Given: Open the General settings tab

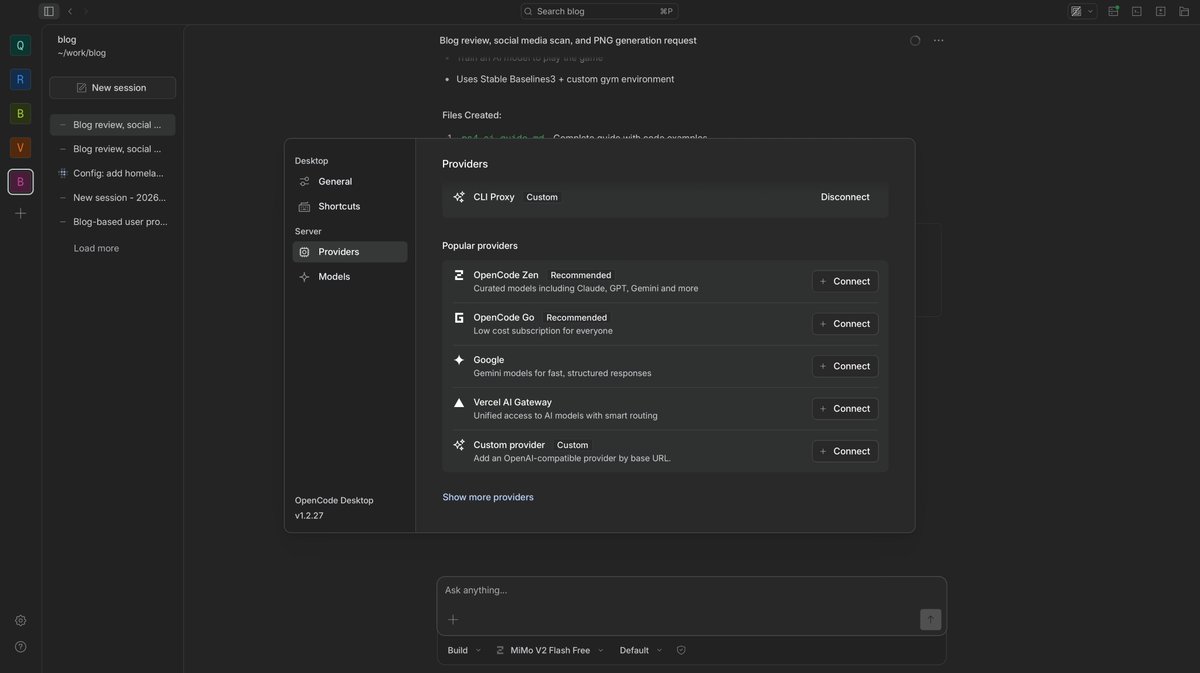Looking at the screenshot, I should click(349, 182).
